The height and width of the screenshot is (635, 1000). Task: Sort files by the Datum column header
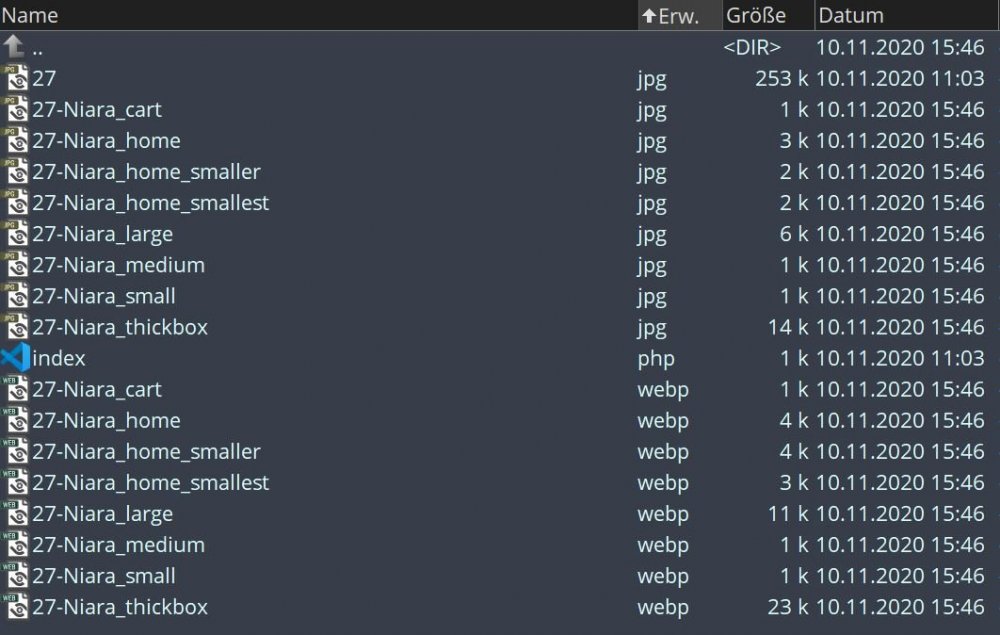coord(850,15)
